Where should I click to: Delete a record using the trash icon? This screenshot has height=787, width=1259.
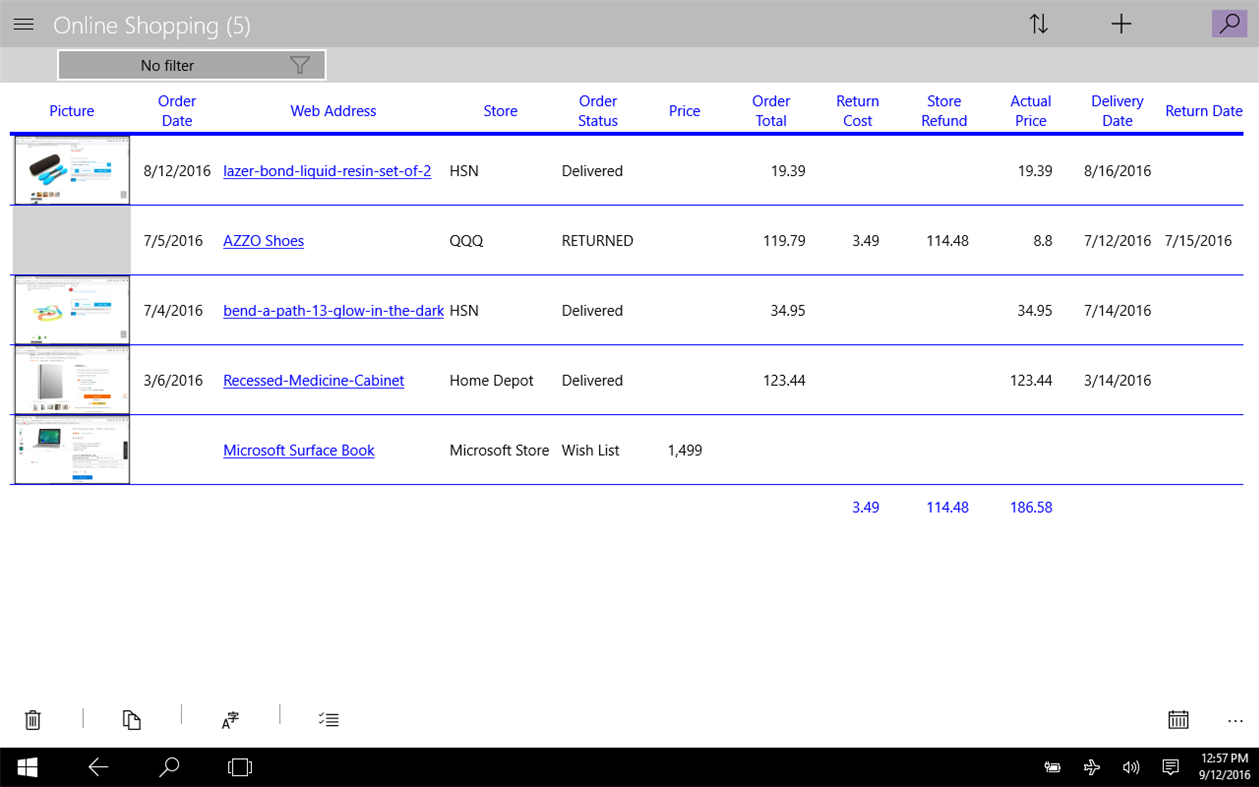pyautogui.click(x=33, y=719)
